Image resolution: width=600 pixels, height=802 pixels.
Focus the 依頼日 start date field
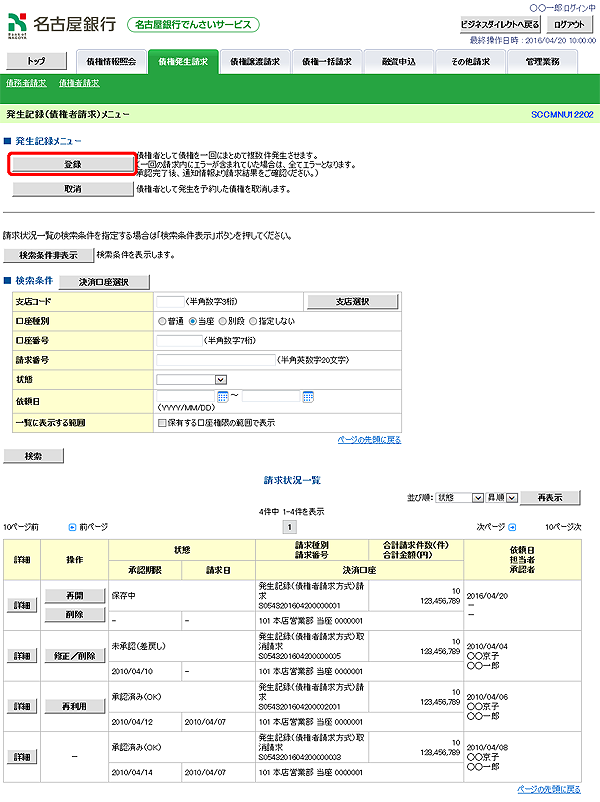pos(186,396)
